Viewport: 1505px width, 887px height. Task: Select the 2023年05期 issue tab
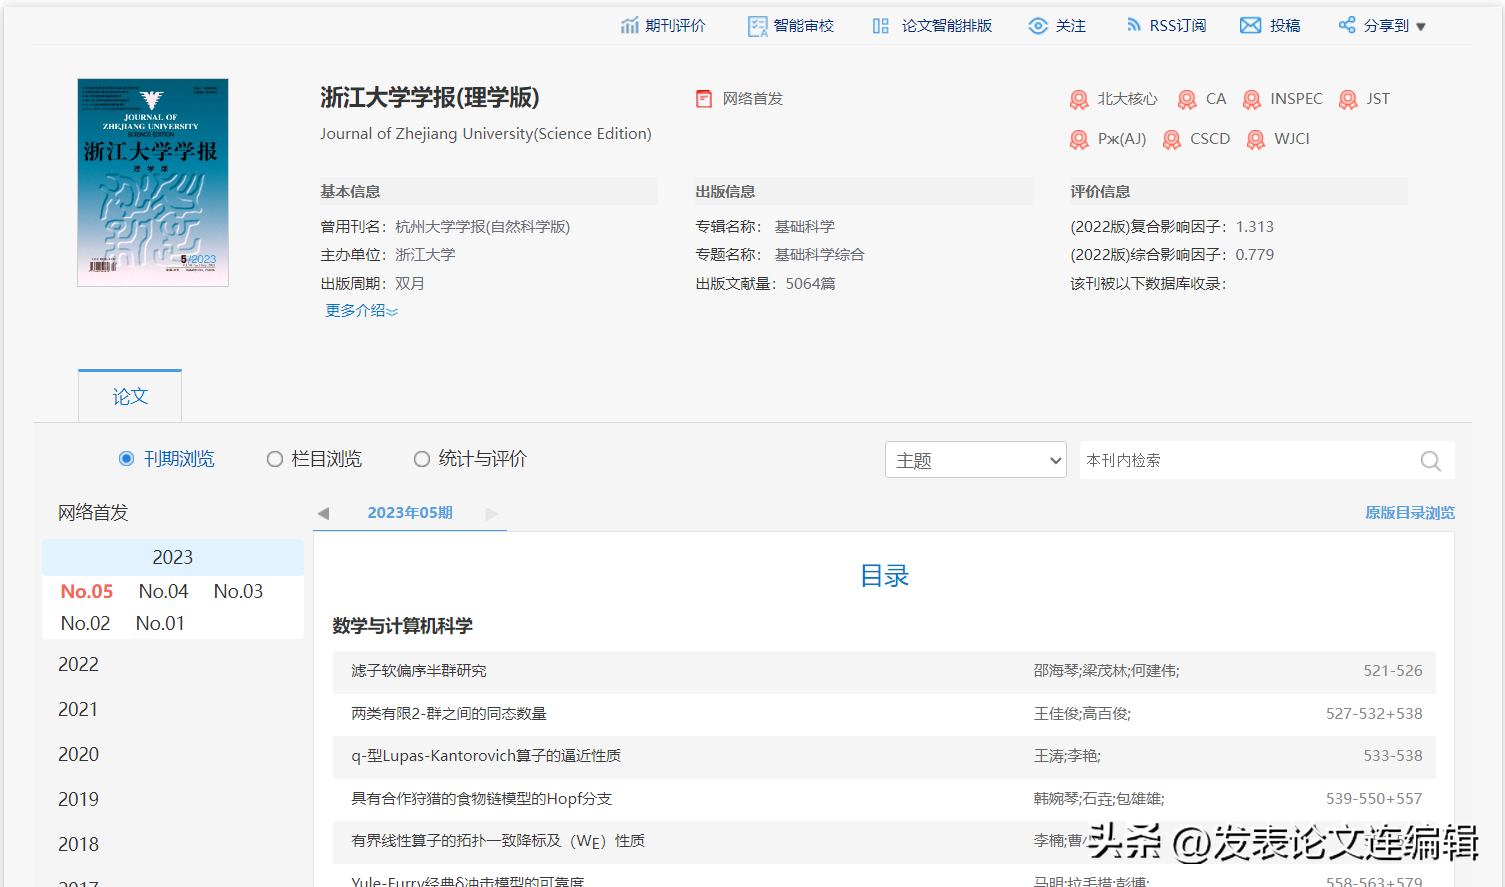[410, 513]
